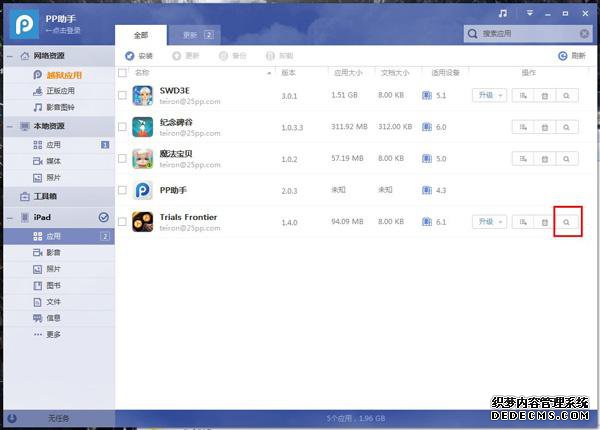Click the export icon in SWD3E row
The height and width of the screenshot is (430, 600).
pos(523,96)
